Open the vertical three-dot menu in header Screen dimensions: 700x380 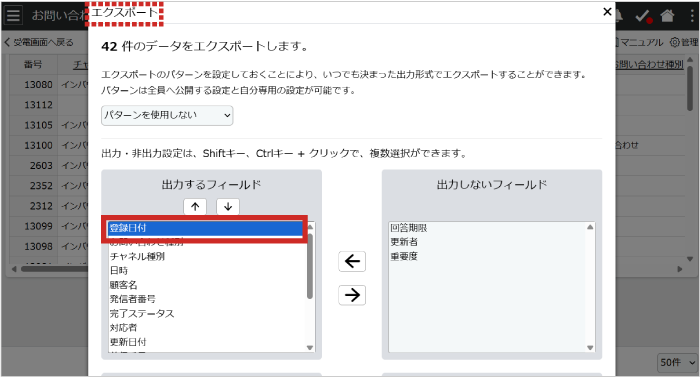692,16
